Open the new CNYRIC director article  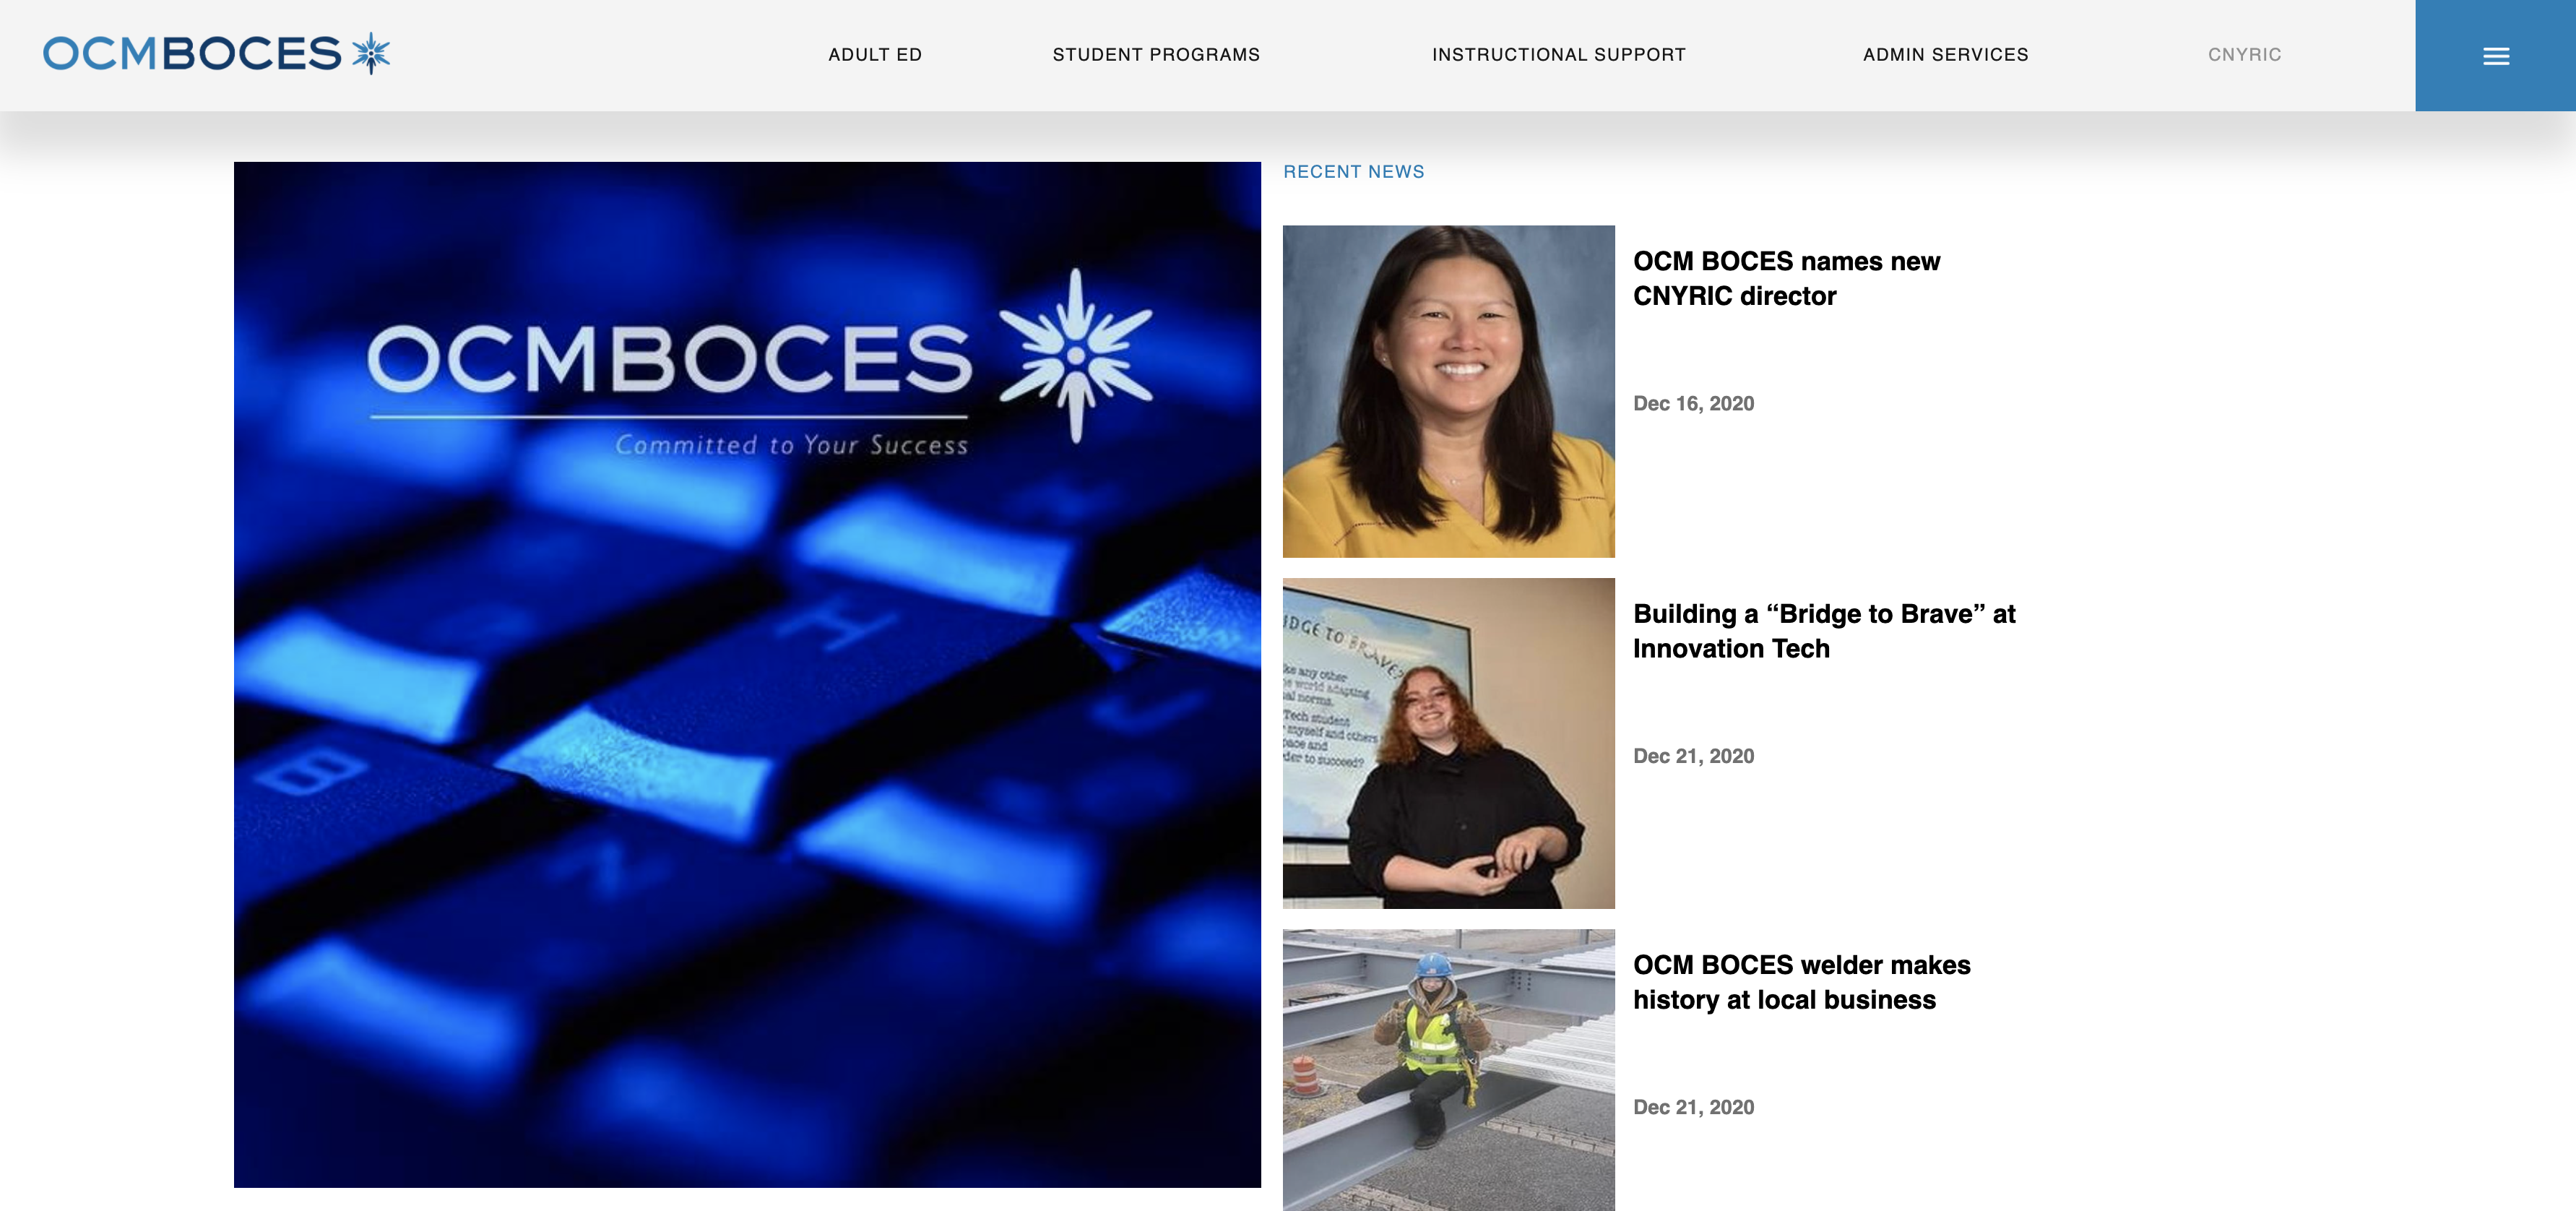point(1786,279)
